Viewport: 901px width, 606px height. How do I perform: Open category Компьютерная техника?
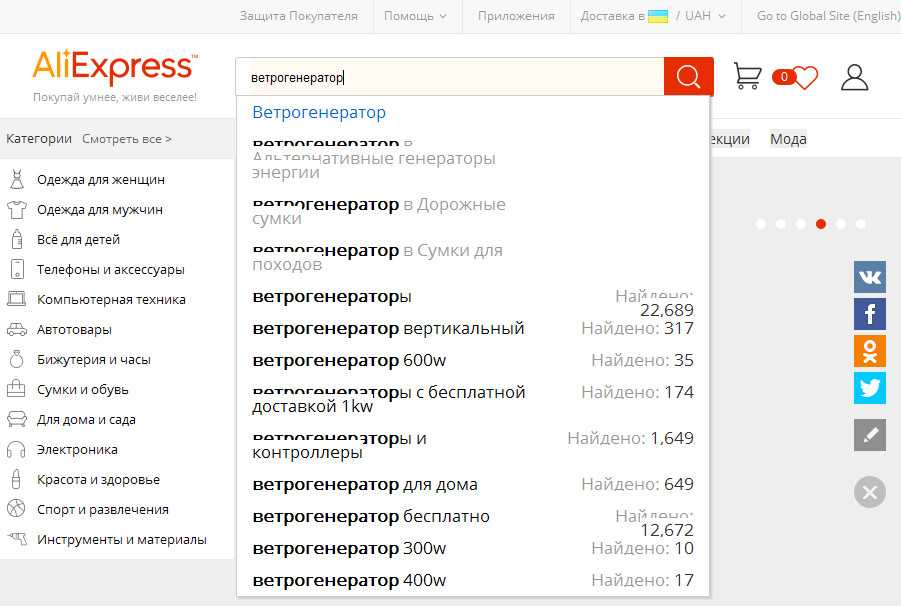click(111, 299)
